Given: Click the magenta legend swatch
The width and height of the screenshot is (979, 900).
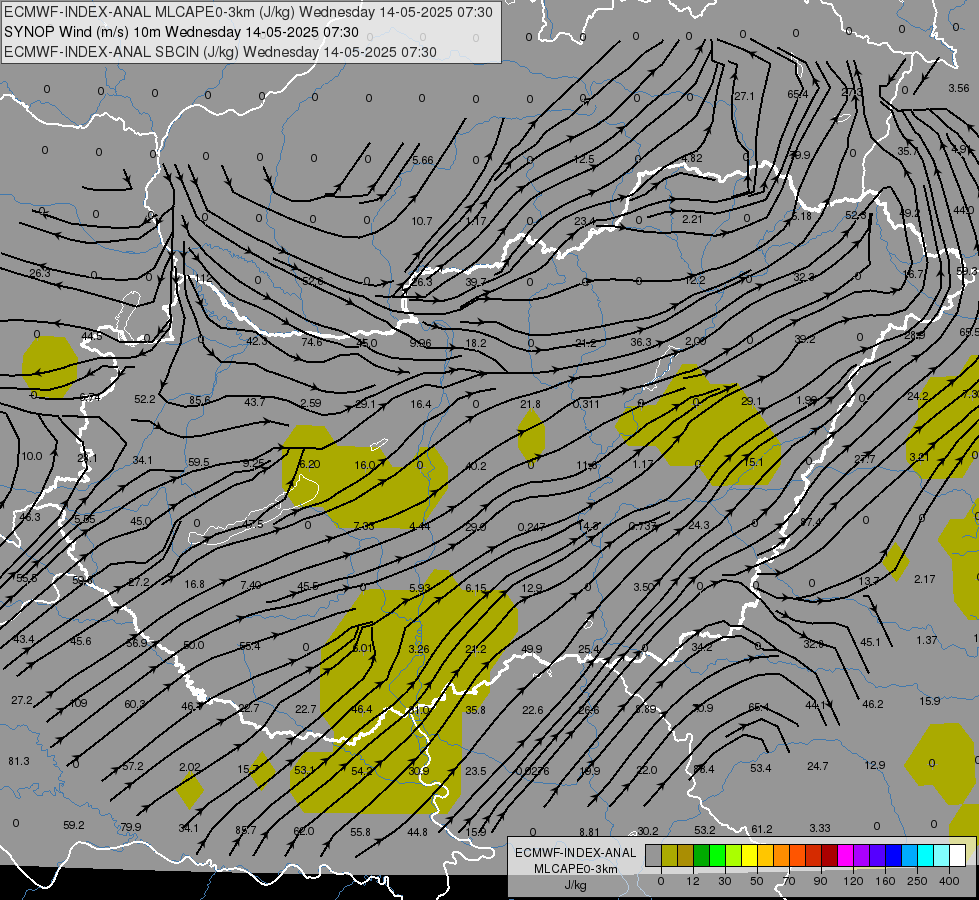Looking at the screenshot, I should point(845,855).
